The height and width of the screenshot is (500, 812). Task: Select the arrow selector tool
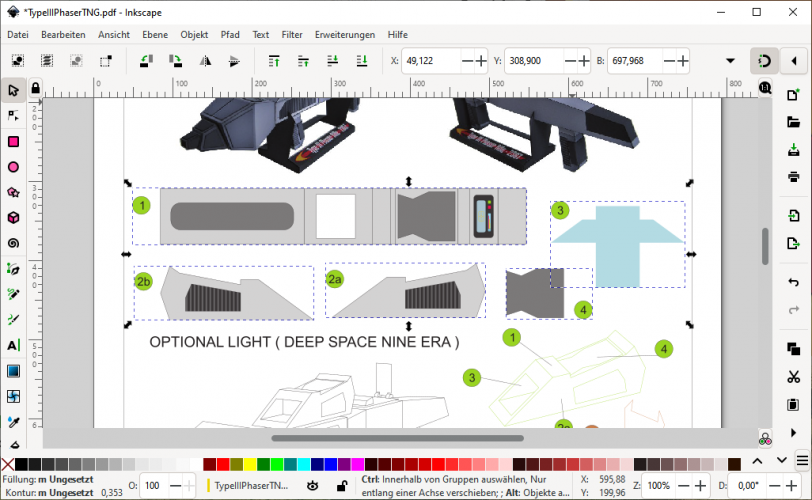[13, 91]
